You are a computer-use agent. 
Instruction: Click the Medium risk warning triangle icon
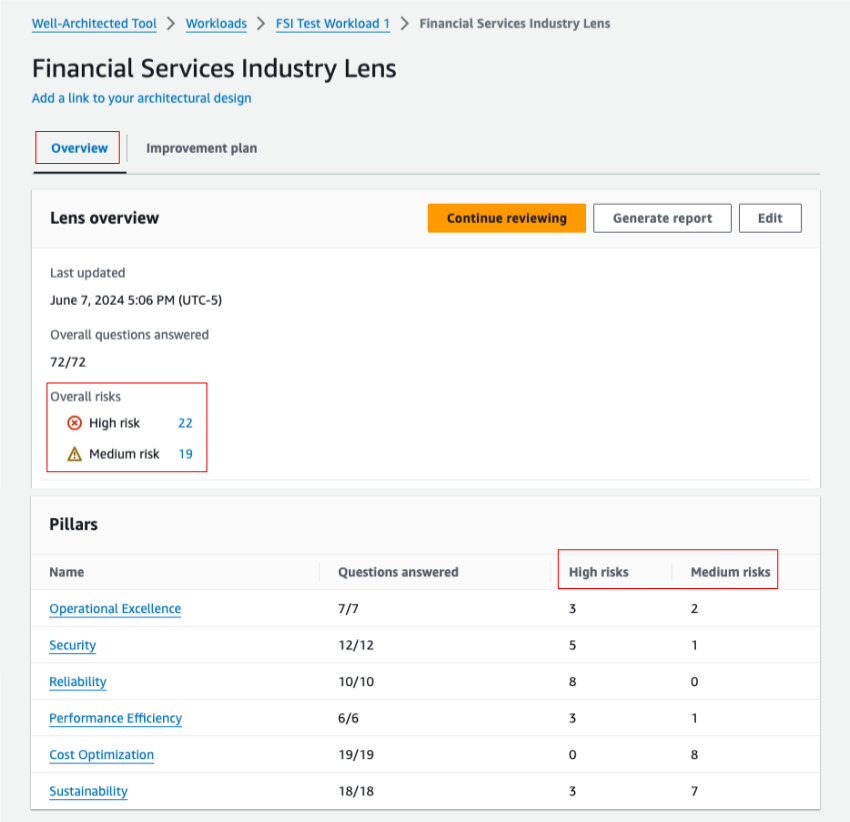coord(74,454)
